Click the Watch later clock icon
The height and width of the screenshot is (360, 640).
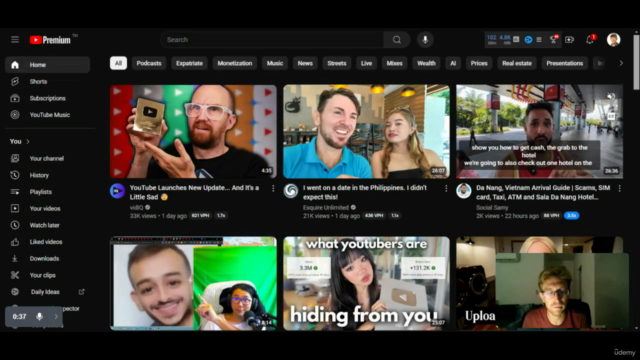point(15,225)
